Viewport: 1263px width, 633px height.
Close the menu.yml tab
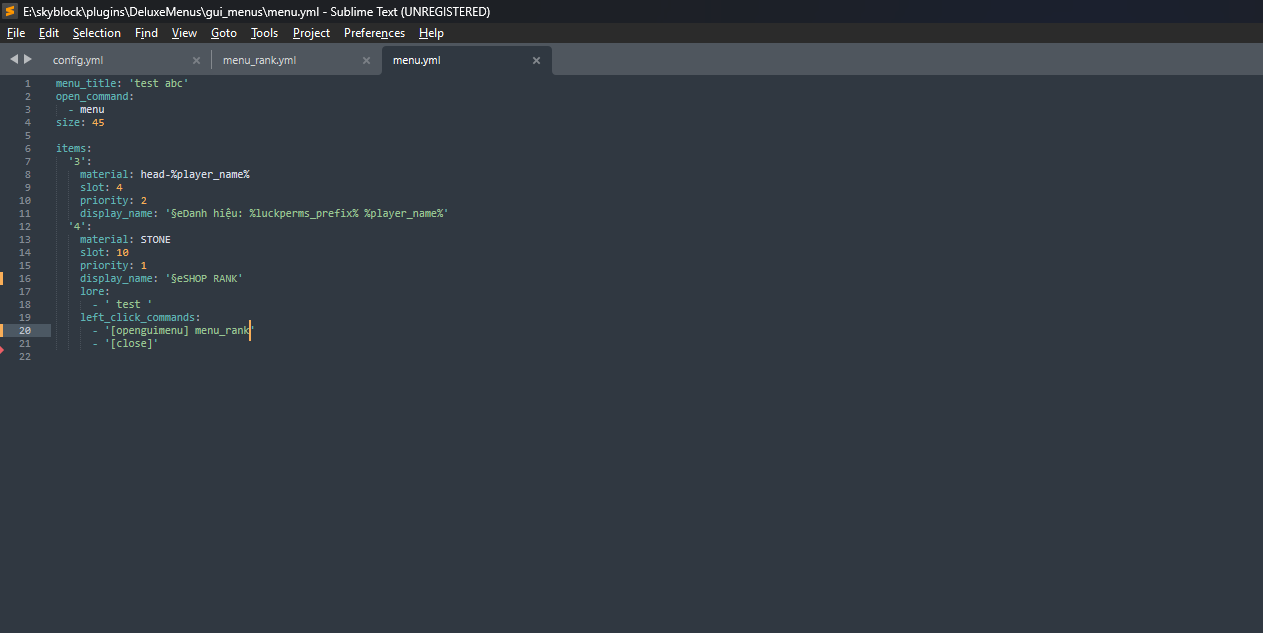click(536, 60)
